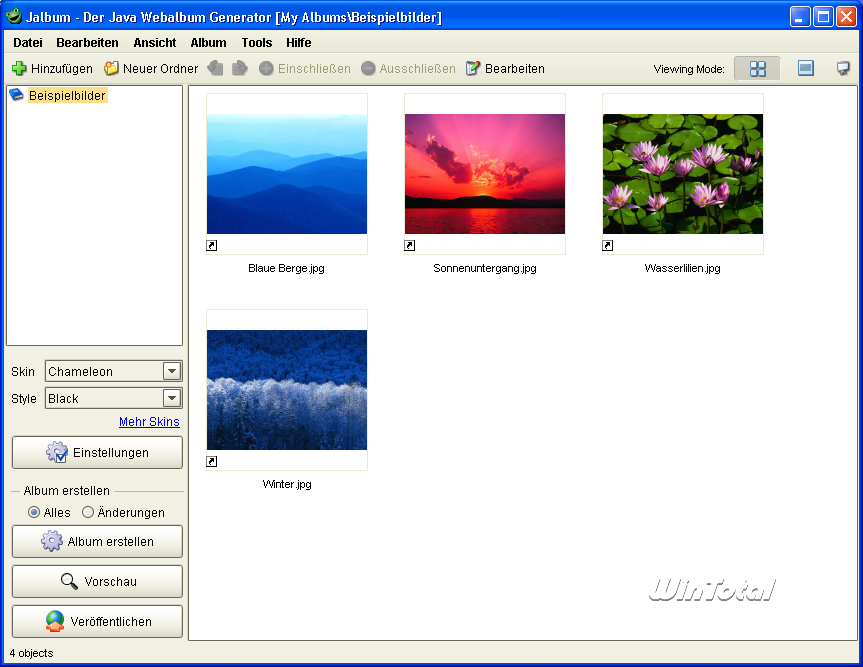The width and height of the screenshot is (863, 667).
Task: Open the Album menu
Action: point(208,43)
